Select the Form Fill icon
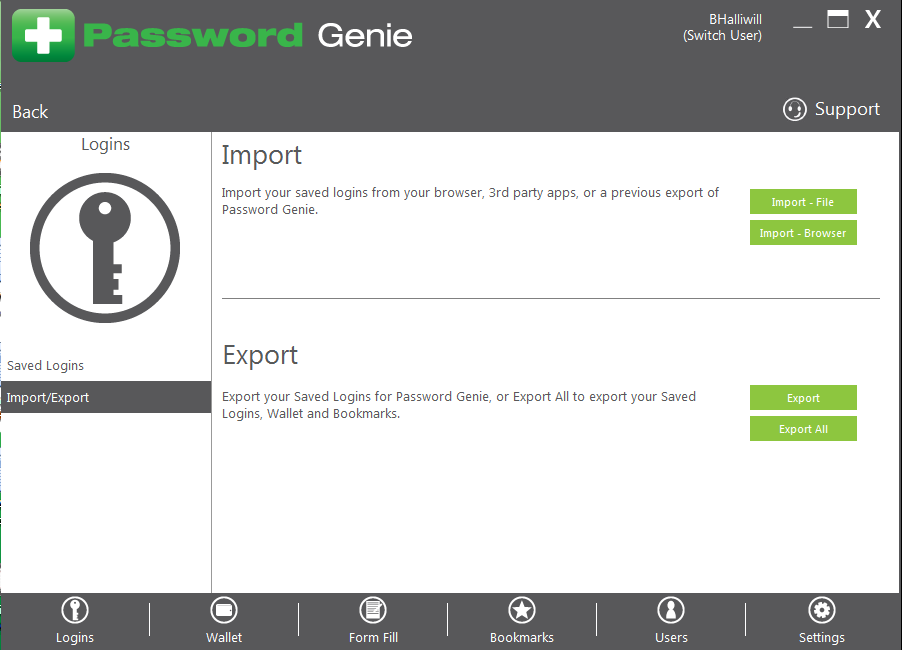The image size is (902, 650). click(x=373, y=610)
